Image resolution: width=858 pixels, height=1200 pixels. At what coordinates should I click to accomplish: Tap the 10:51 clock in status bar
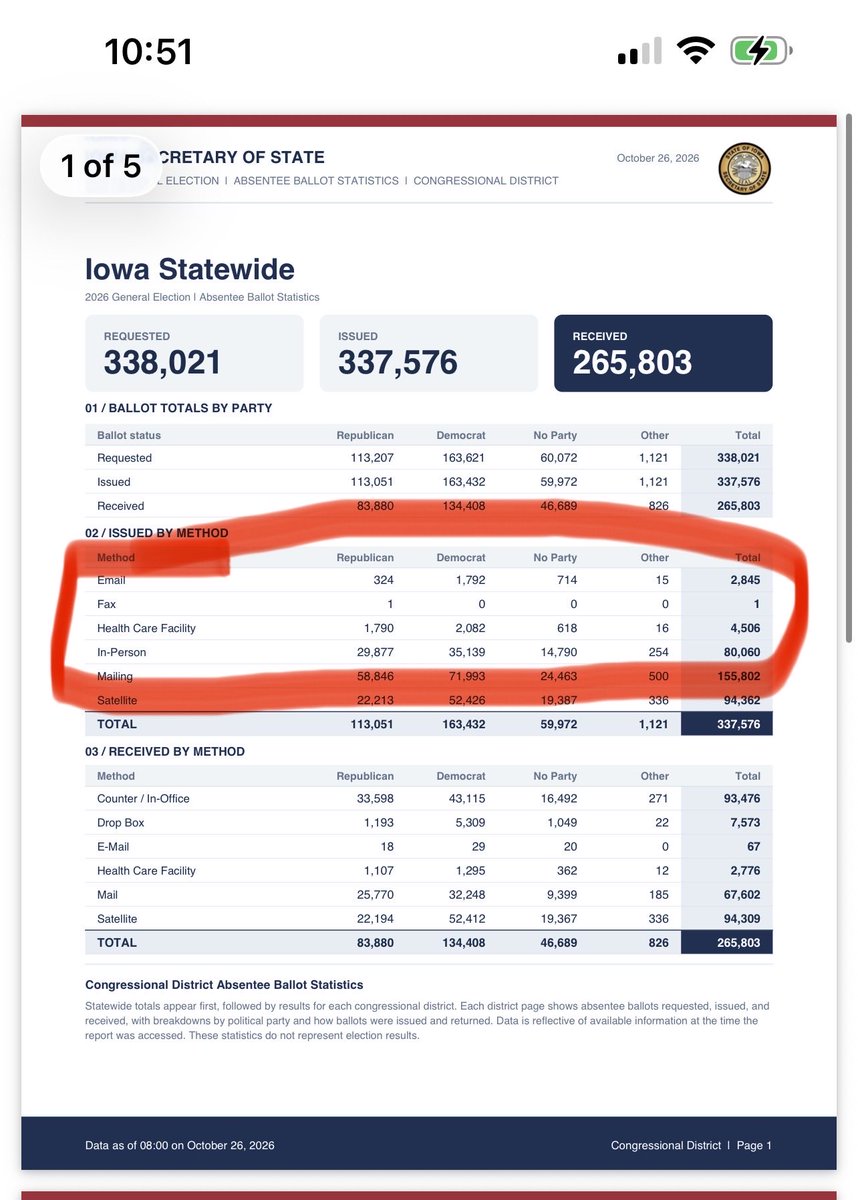coord(148,52)
